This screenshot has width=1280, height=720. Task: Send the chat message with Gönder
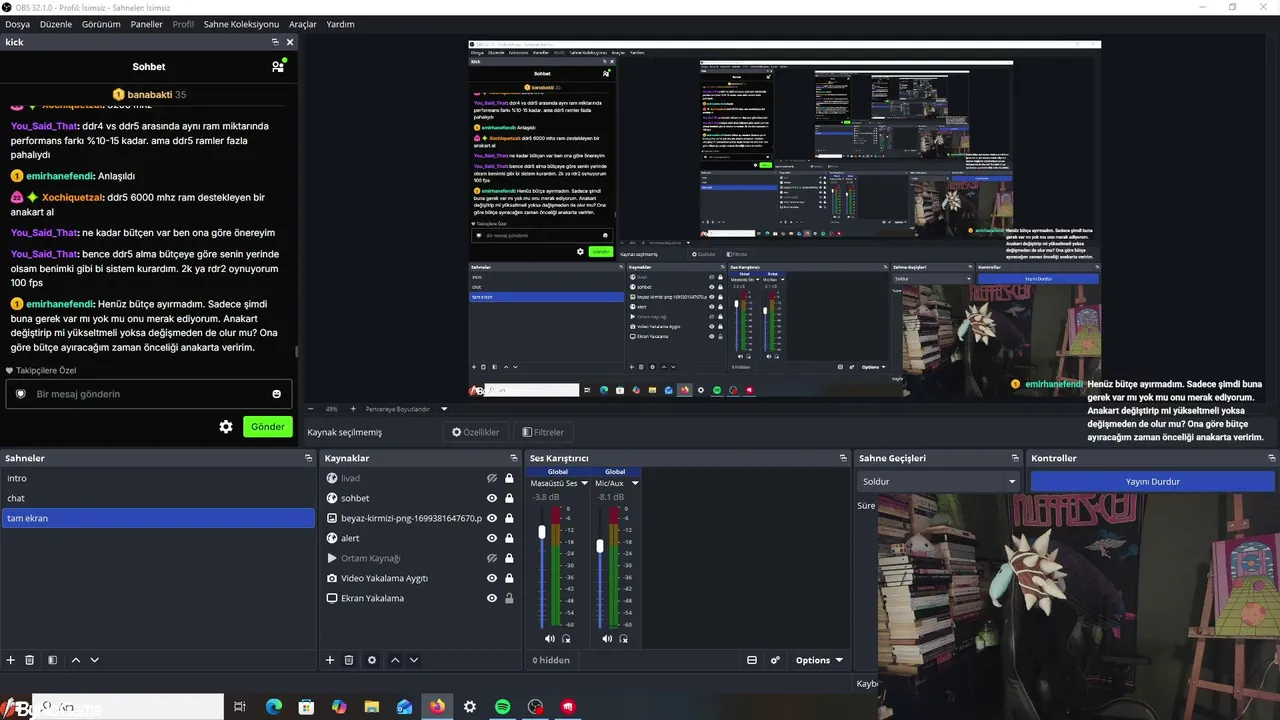tap(268, 427)
